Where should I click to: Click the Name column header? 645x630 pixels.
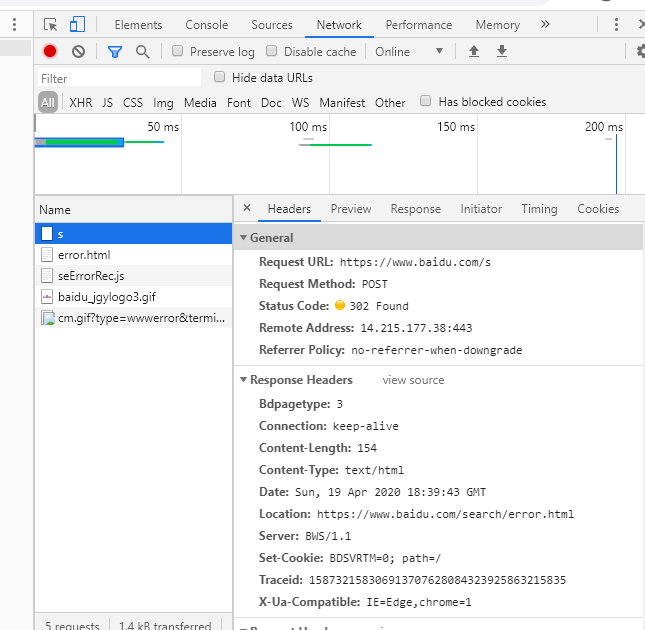(x=133, y=210)
